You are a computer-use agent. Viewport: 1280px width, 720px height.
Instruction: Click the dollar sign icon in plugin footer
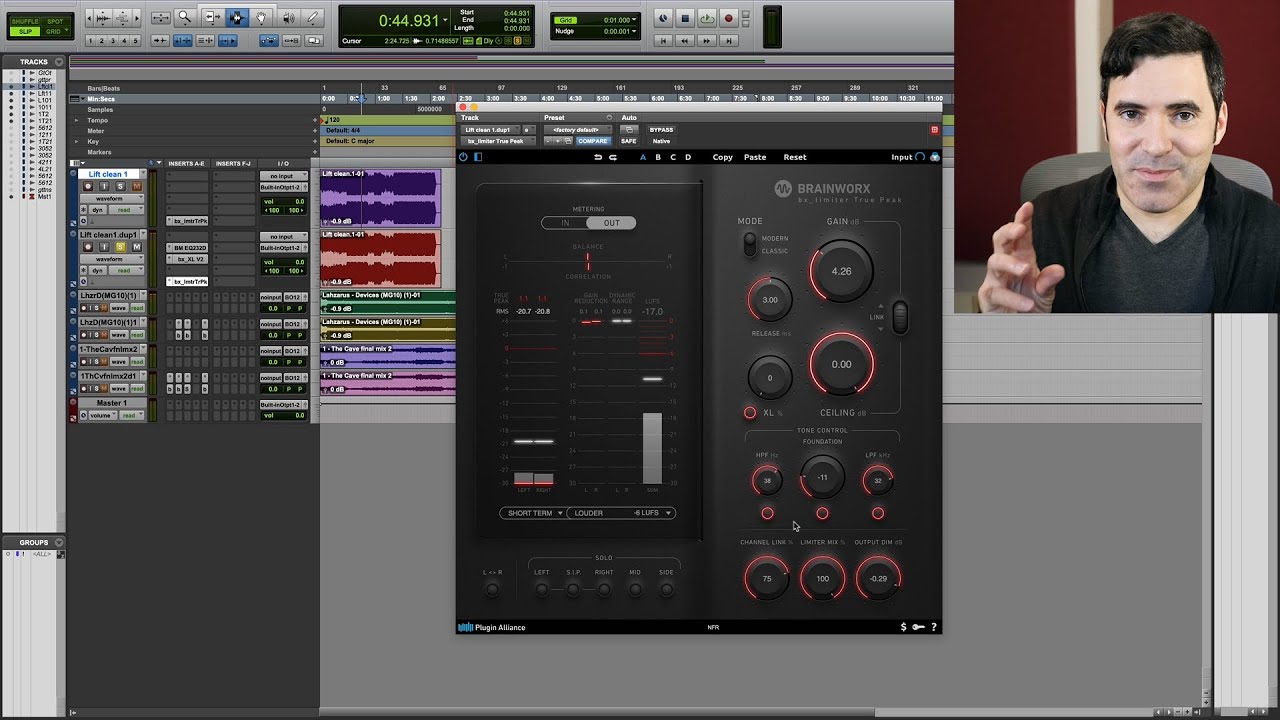click(903, 627)
